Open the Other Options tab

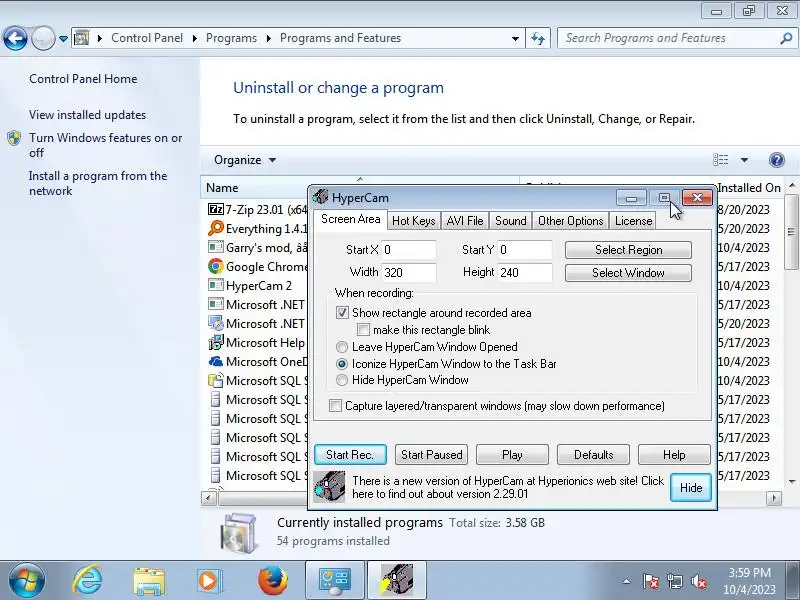click(570, 221)
